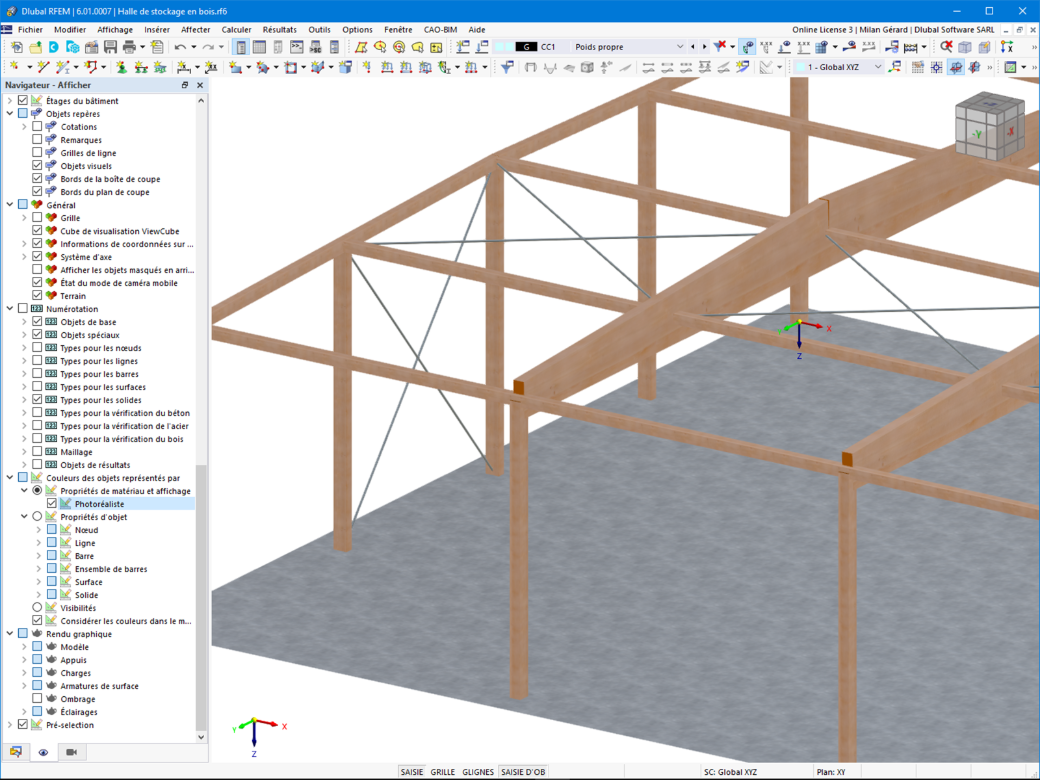Viewport: 1040px width, 780px height.
Task: Enable the Cotations checkbox
Action: pyautogui.click(x=37, y=126)
